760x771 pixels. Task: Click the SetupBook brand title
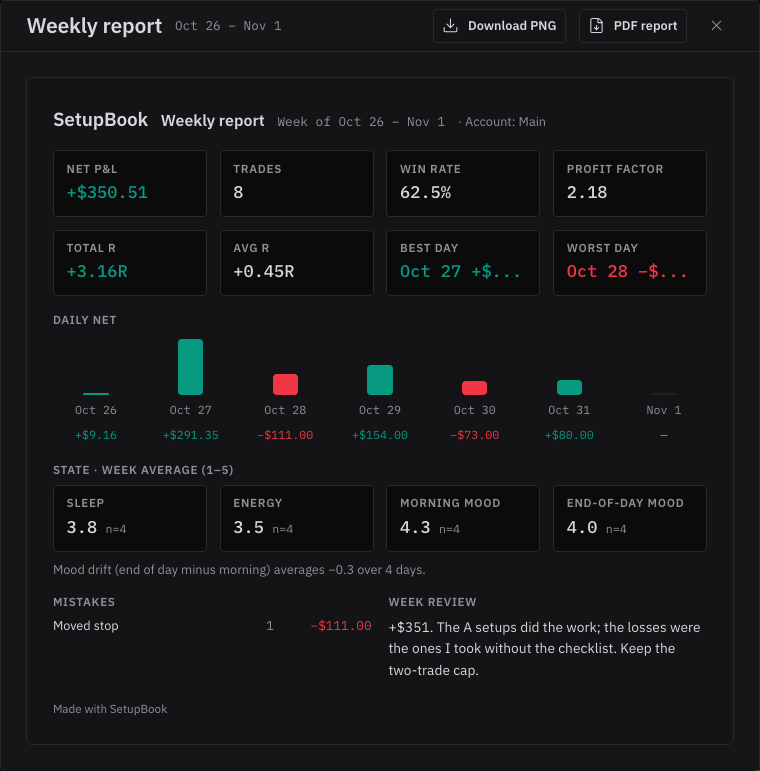(100, 120)
